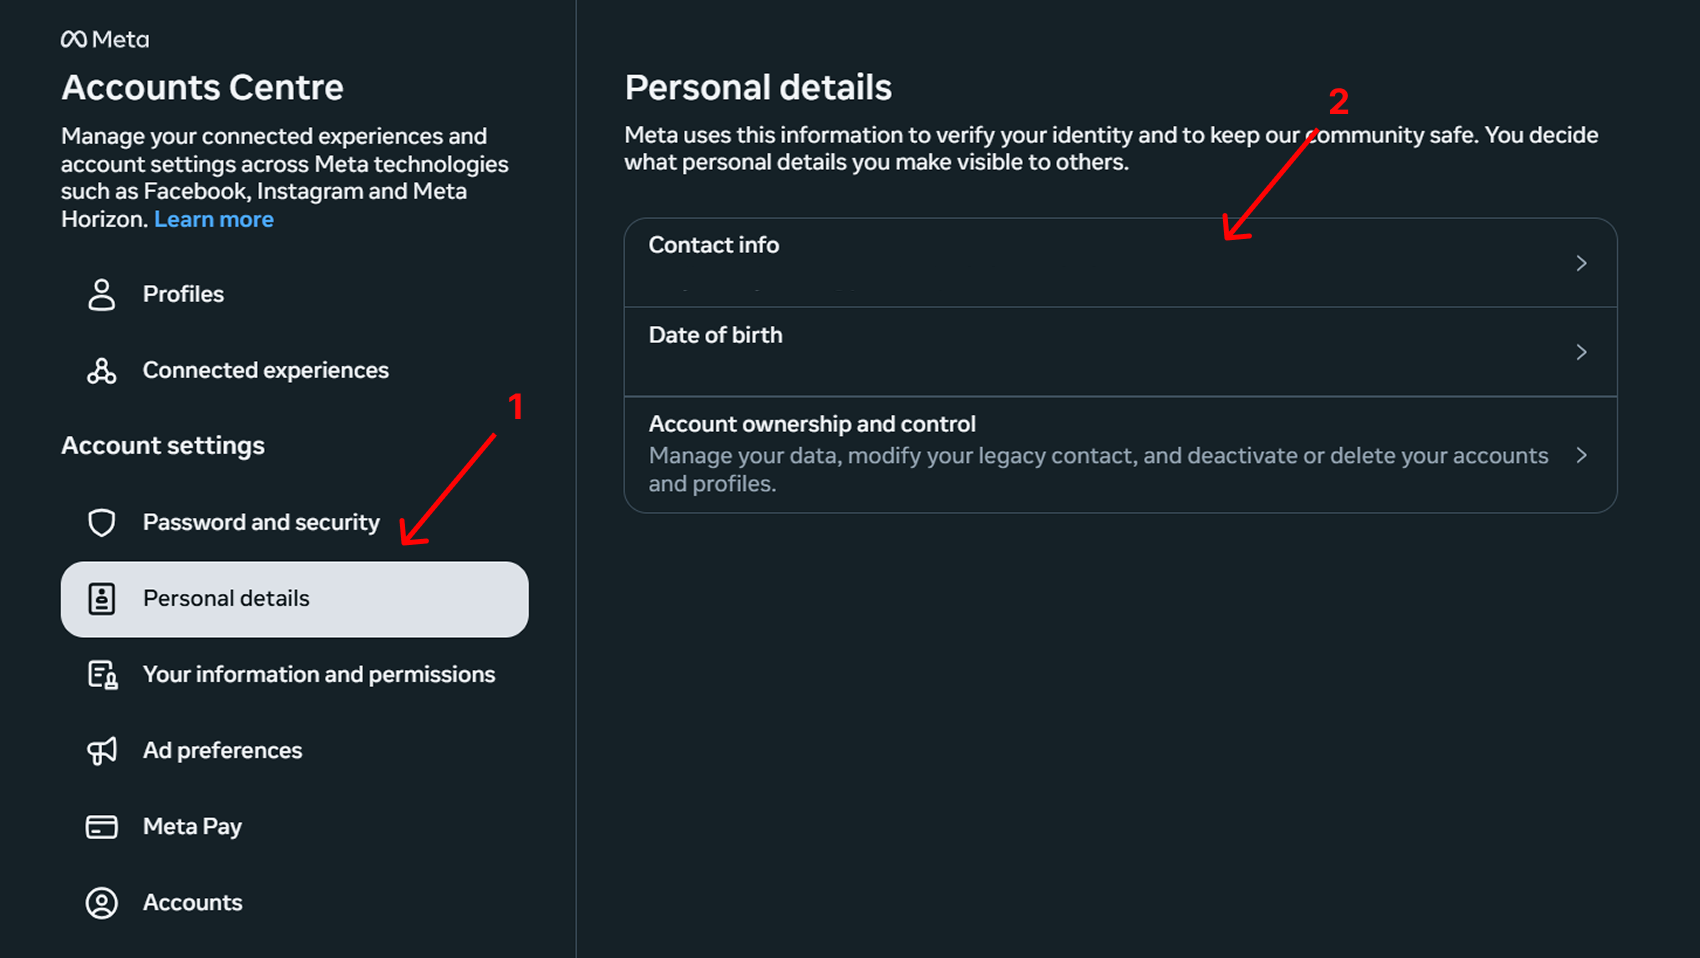Image resolution: width=1700 pixels, height=958 pixels.
Task: Click the Profiles person icon
Action: click(x=101, y=294)
